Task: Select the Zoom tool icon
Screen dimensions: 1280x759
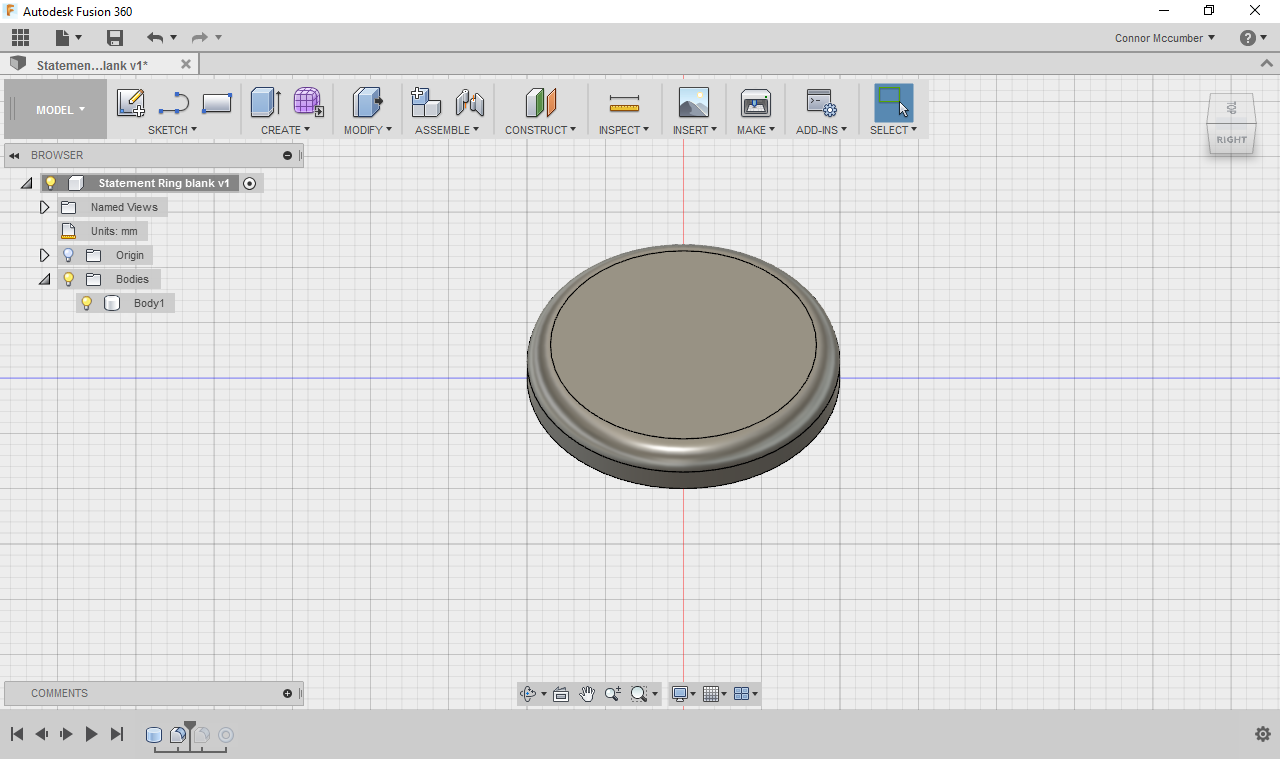Action: click(612, 694)
